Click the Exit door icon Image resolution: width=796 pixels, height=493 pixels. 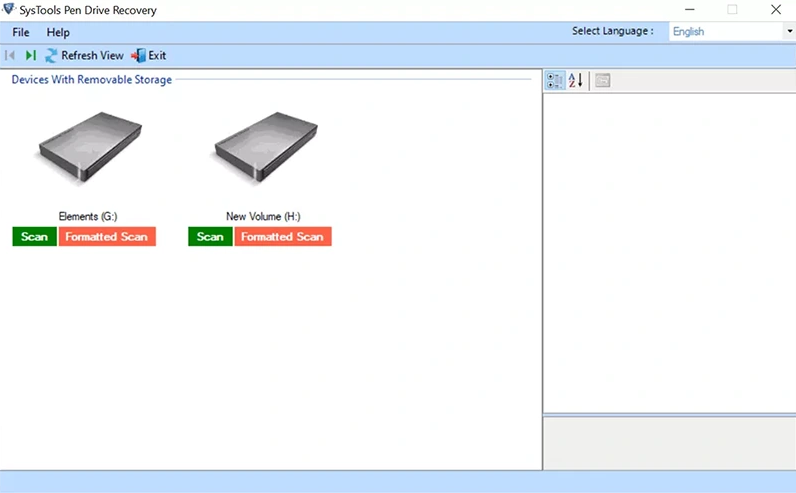point(138,55)
